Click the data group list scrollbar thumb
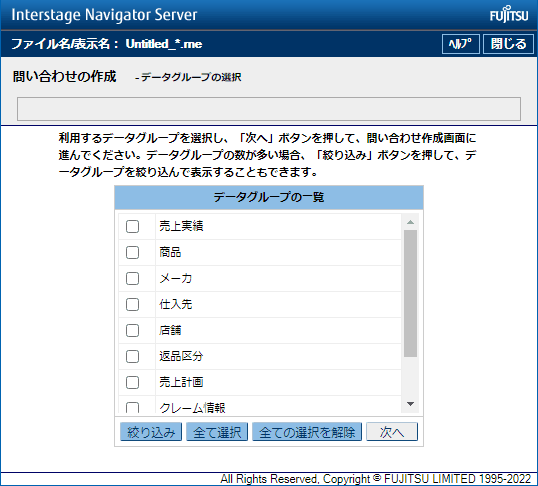Image resolution: width=538 pixels, height=486 pixels. [410, 293]
